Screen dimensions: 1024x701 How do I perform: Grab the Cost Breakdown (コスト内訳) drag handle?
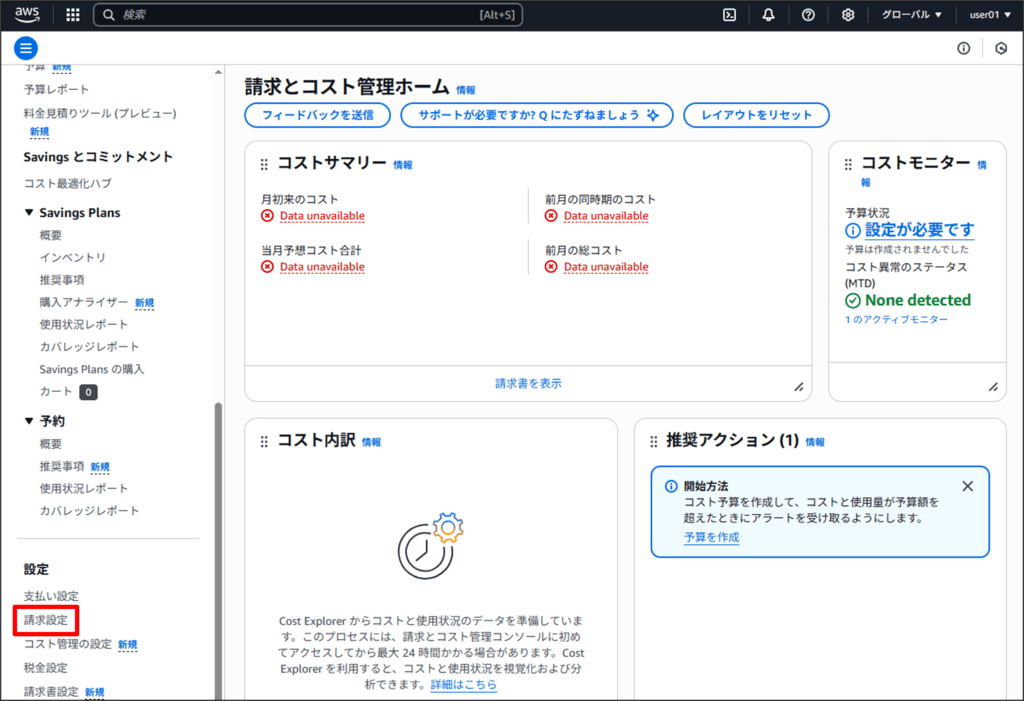(264, 442)
